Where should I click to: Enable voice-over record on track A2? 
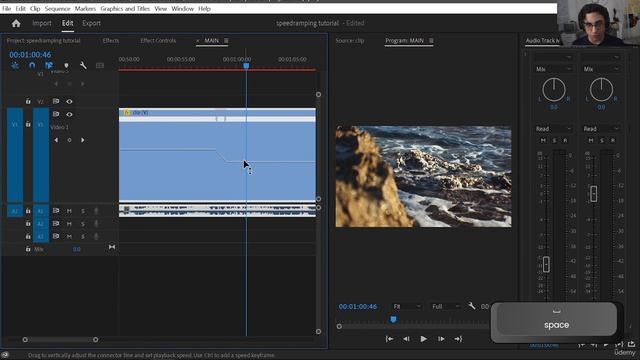96,224
